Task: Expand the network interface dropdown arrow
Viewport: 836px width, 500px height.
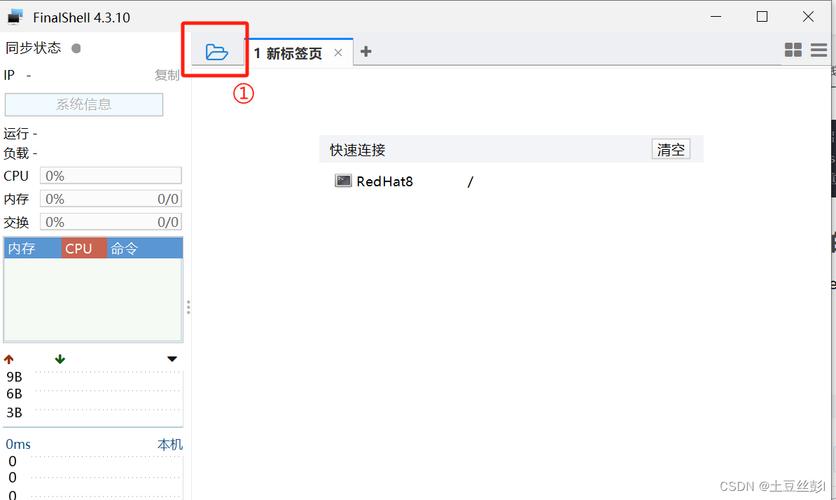Action: [172, 359]
